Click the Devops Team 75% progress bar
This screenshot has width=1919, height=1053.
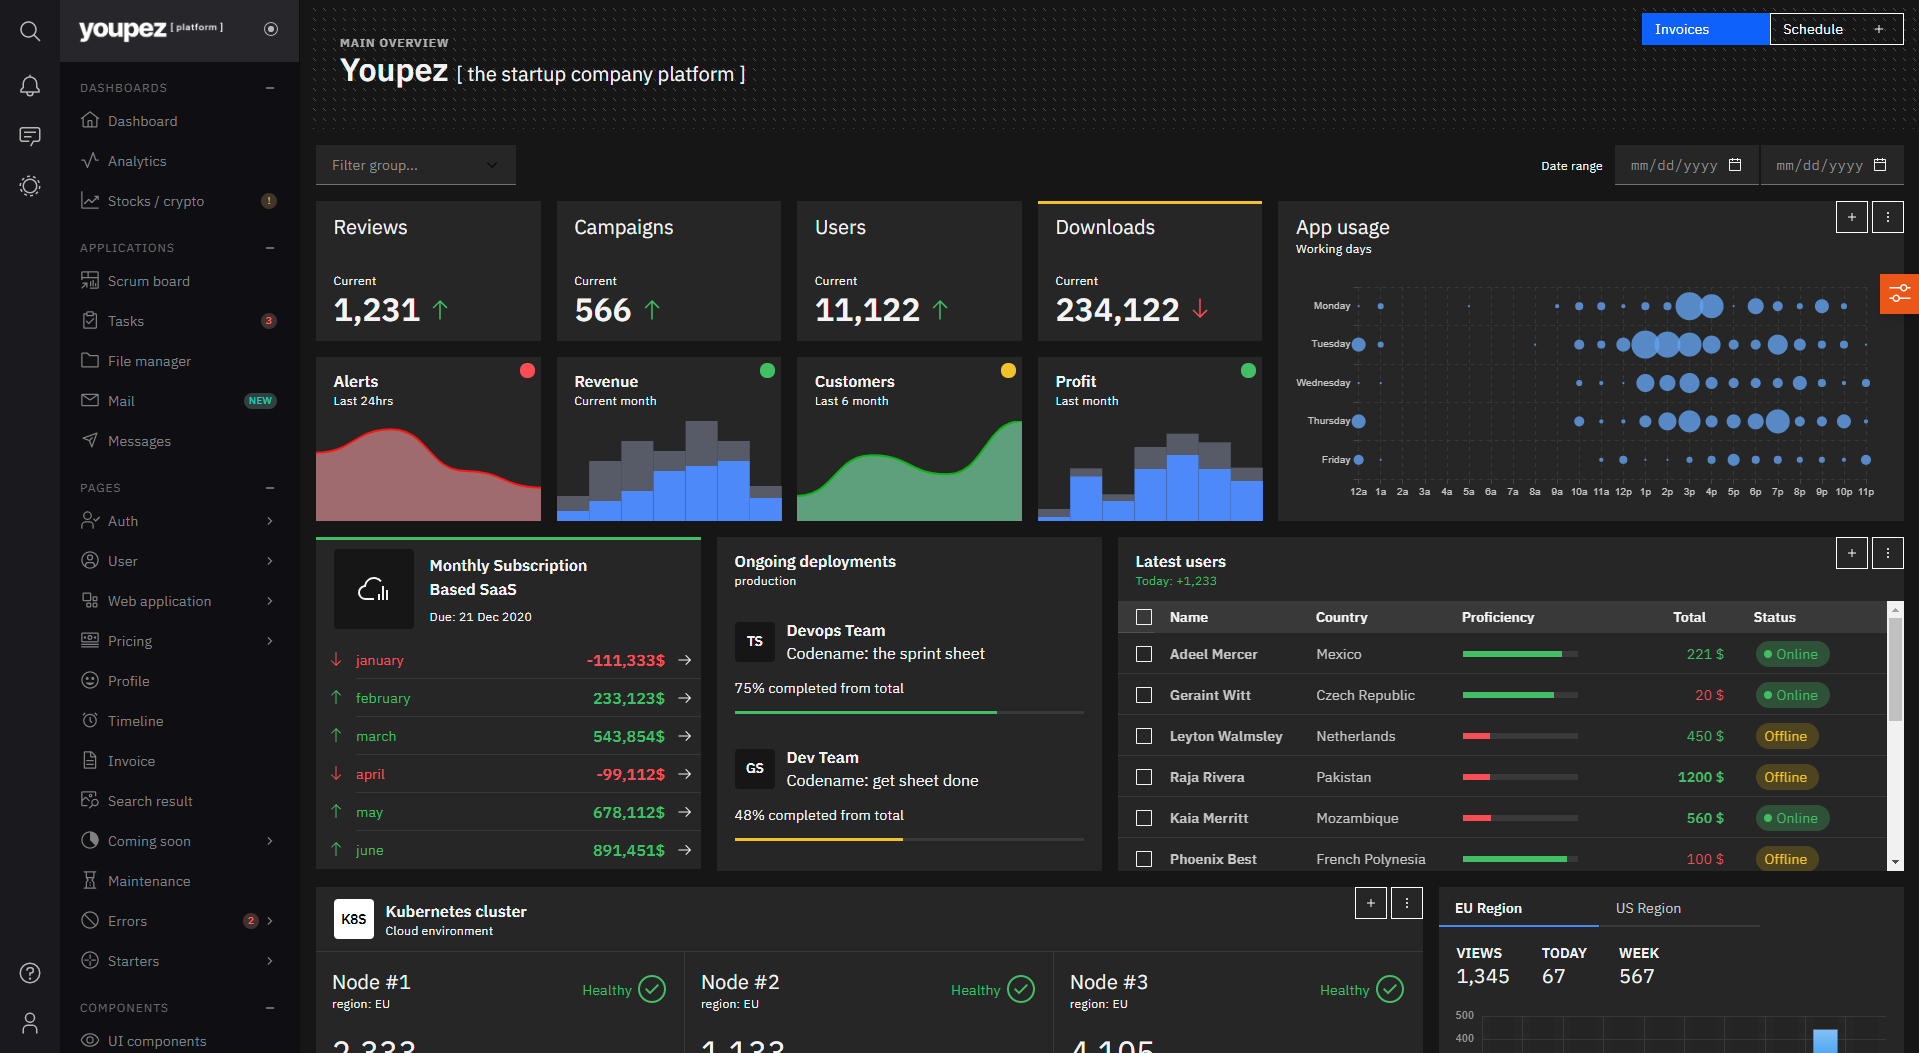tap(909, 712)
